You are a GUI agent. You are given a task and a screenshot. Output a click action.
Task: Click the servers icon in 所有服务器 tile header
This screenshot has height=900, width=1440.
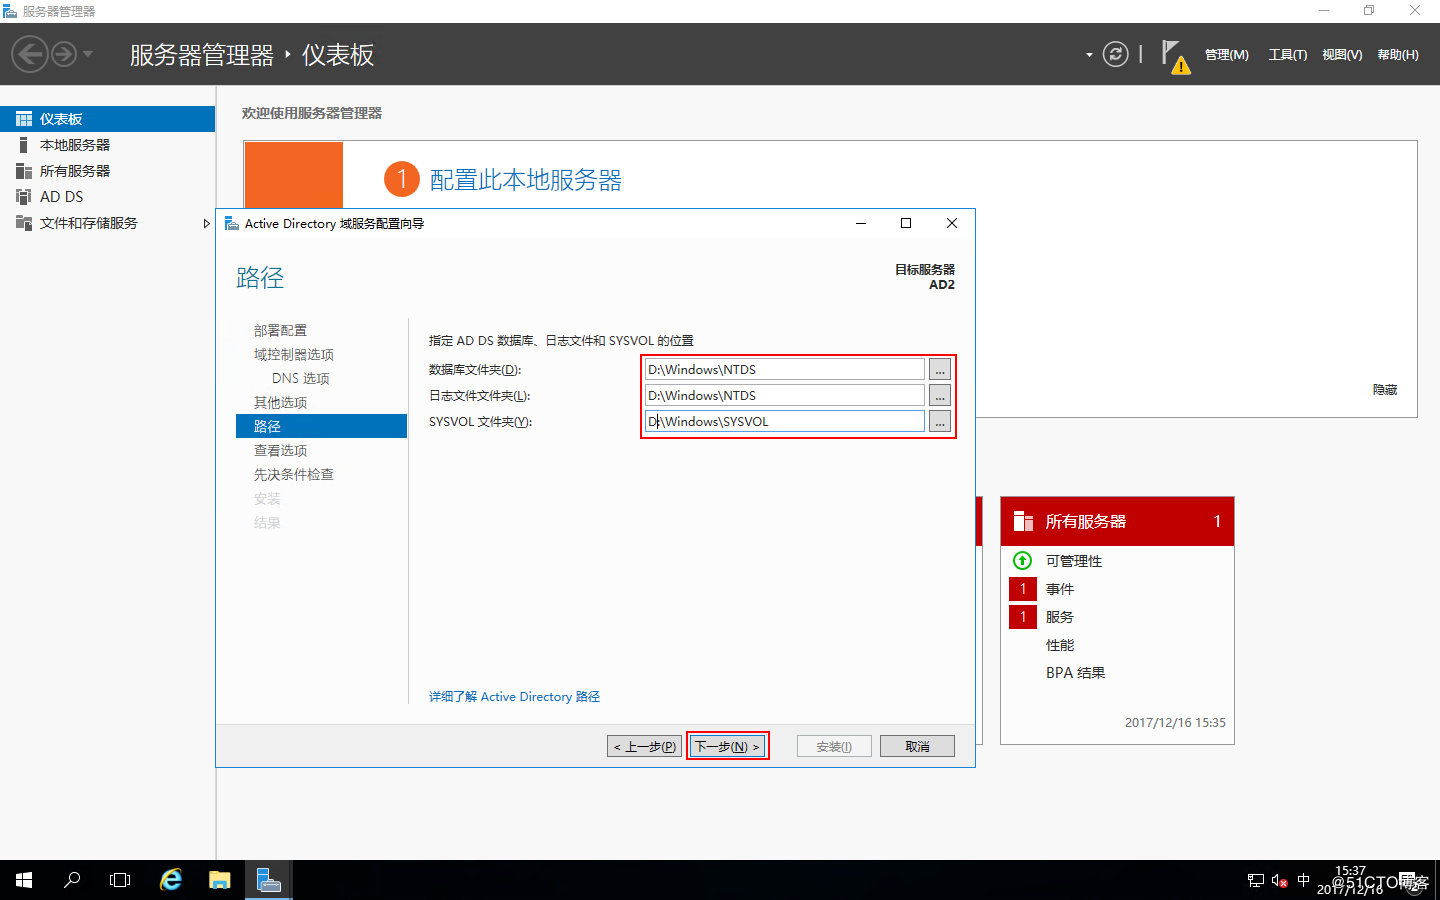click(x=1023, y=521)
